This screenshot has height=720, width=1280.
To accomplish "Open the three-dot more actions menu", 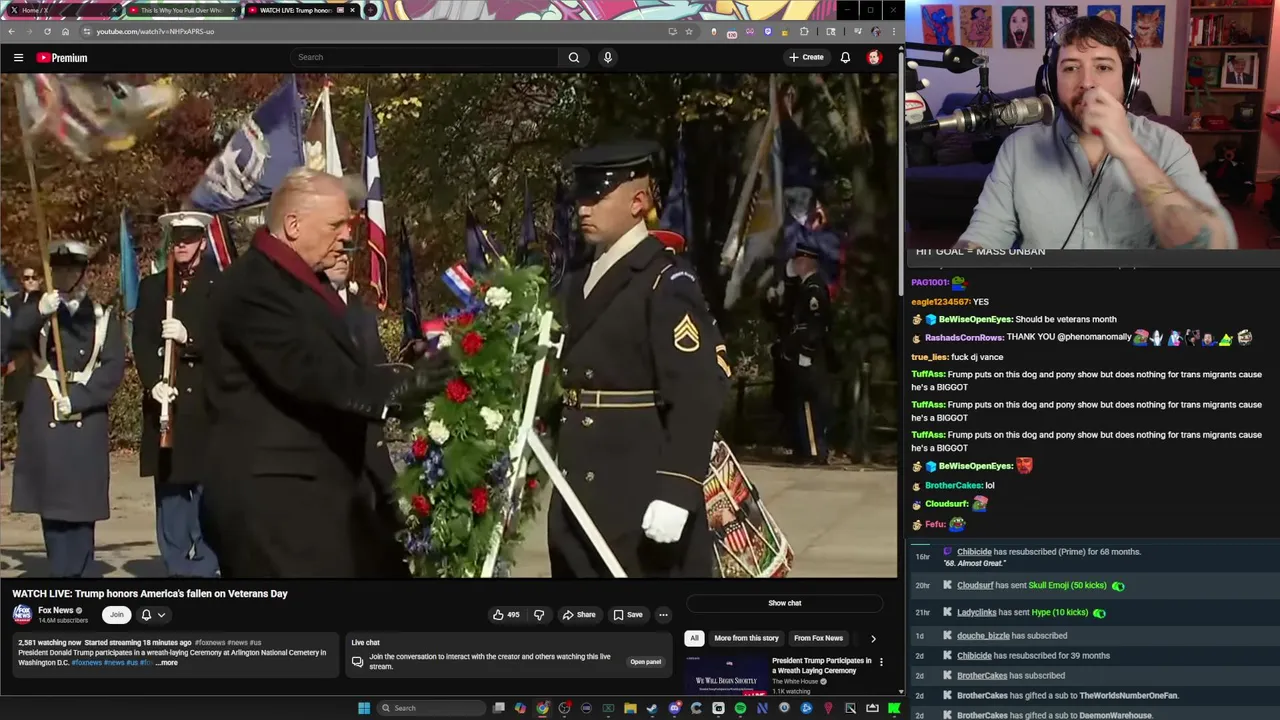I will [663, 615].
